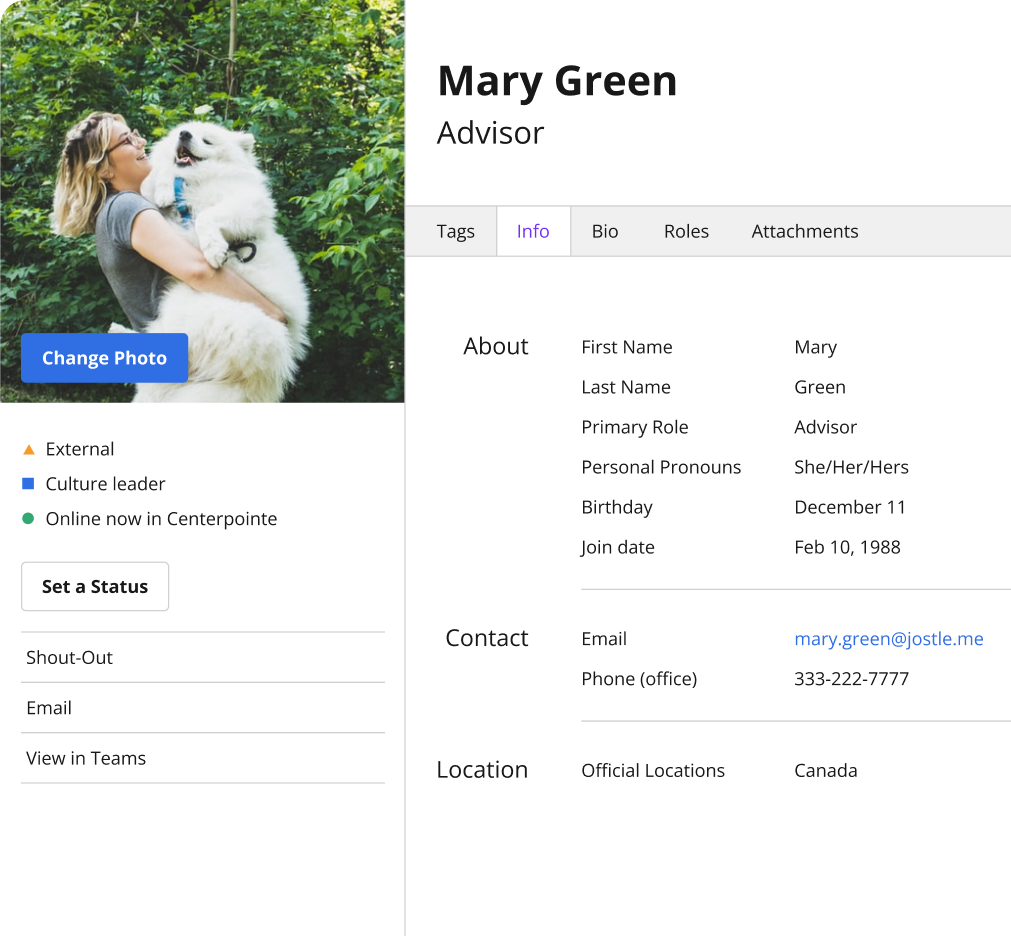Go to the Roles tab
Screen dimensions: 1011x936
686,231
